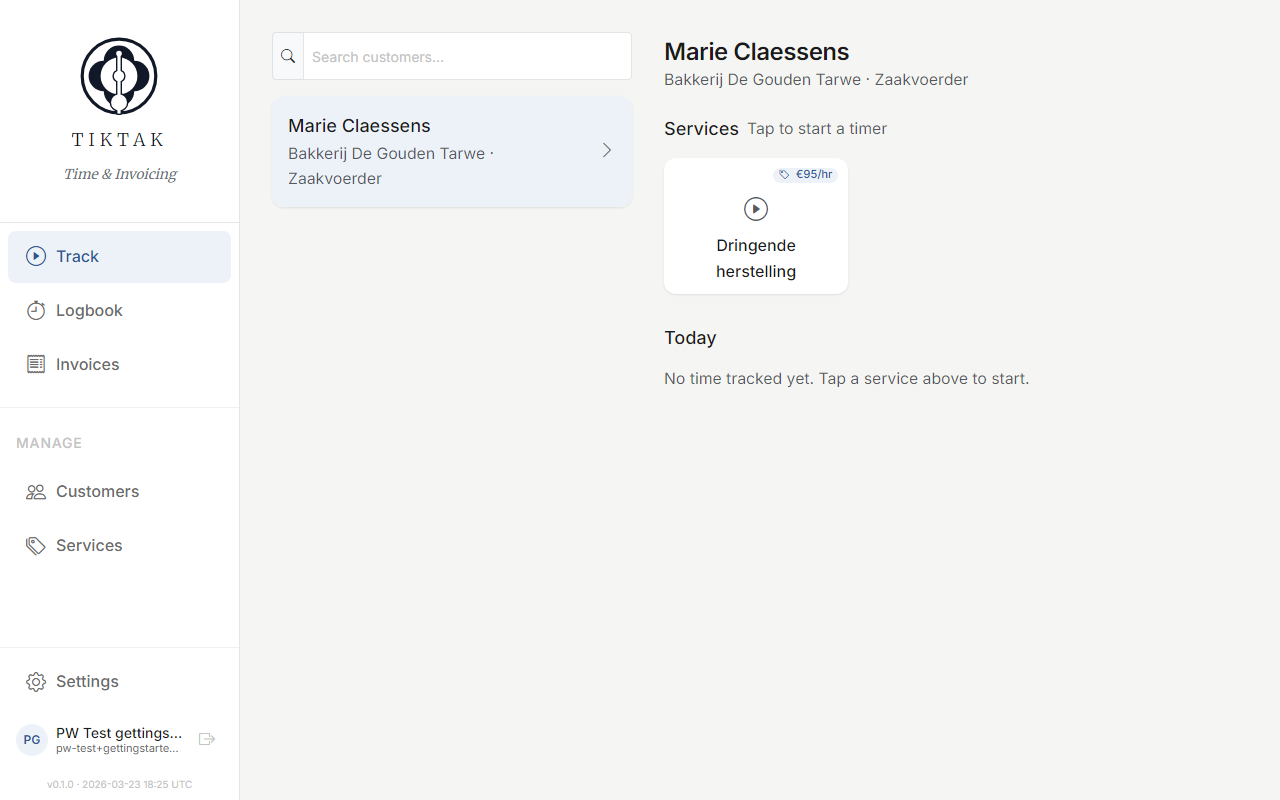Click the Services tag icon in the sidebar

36,545
